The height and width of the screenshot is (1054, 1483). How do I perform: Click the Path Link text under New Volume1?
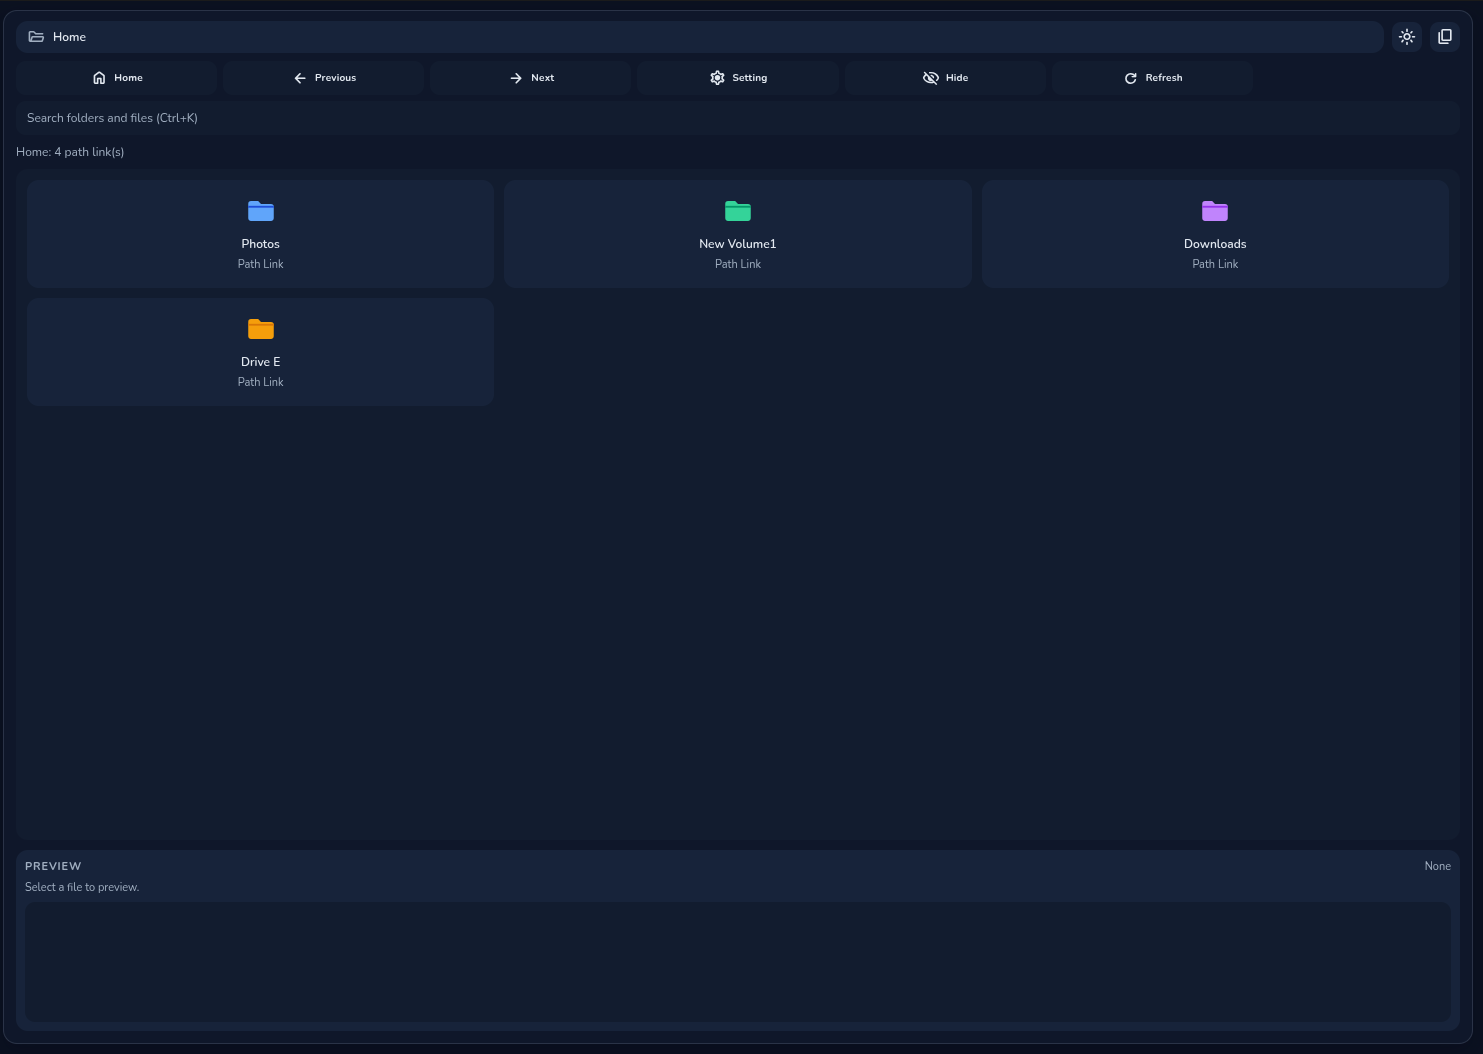[x=738, y=264]
